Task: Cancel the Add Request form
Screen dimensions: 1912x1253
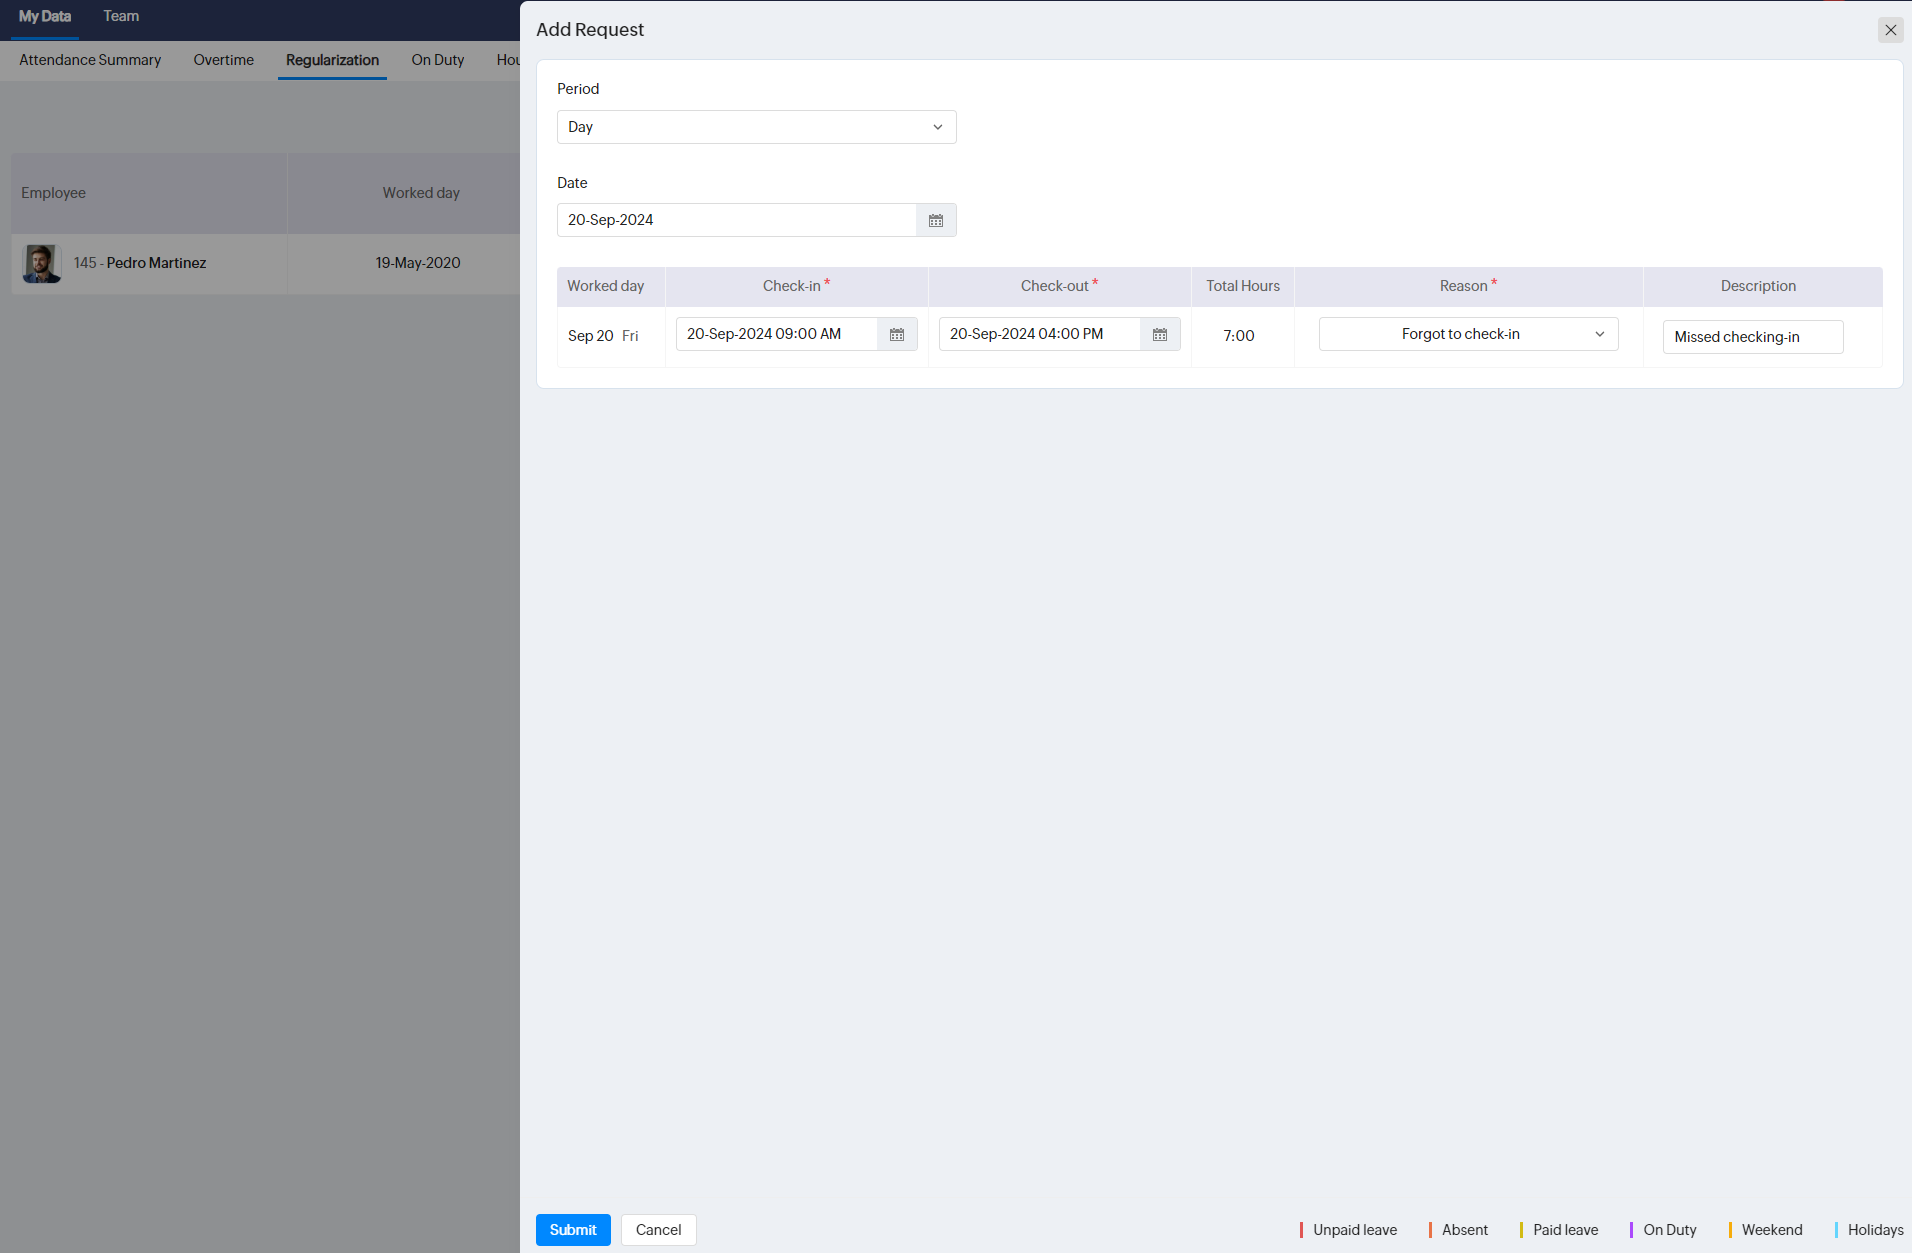Action: (658, 1229)
